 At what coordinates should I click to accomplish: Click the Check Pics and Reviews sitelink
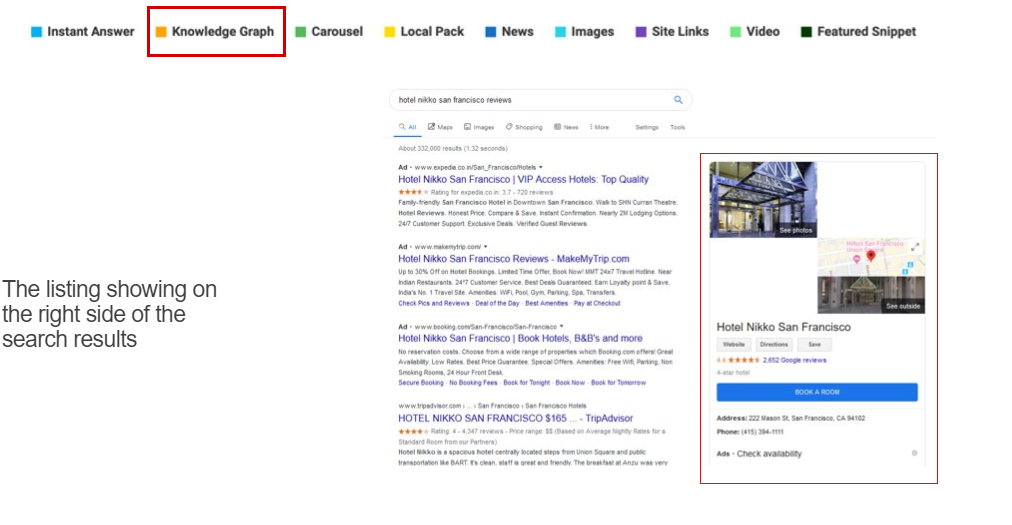(x=434, y=304)
